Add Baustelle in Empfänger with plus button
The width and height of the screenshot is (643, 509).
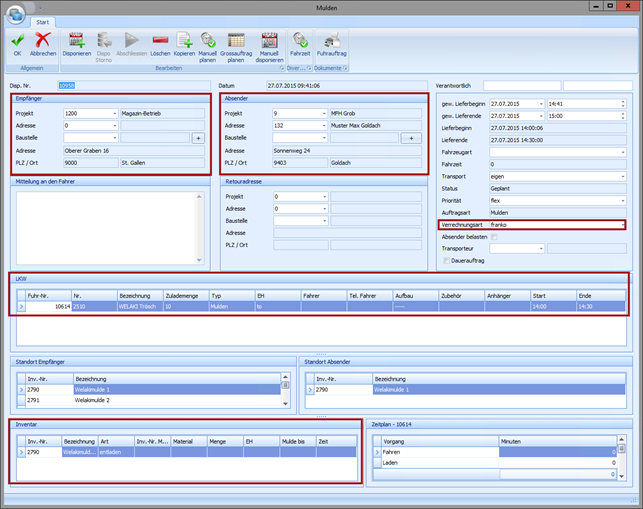tap(198, 138)
